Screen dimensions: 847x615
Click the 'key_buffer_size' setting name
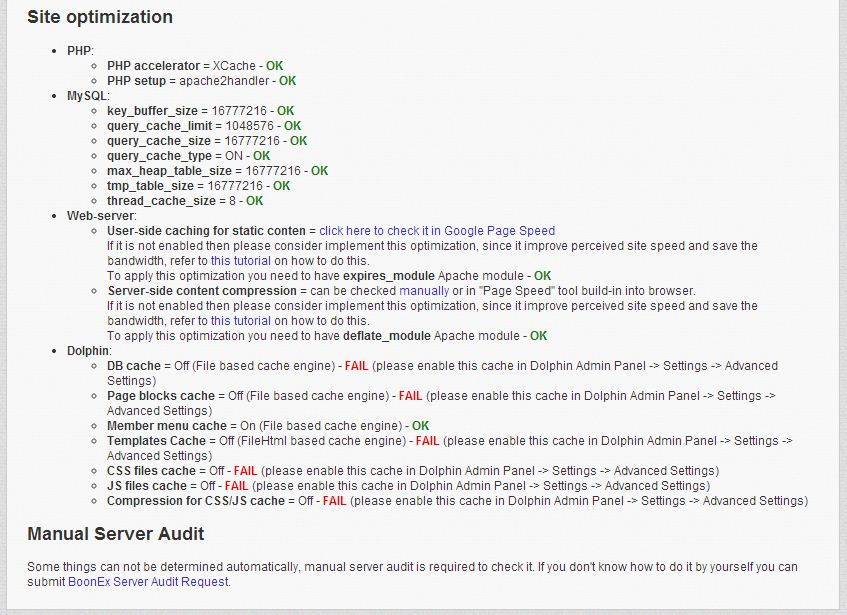point(153,111)
